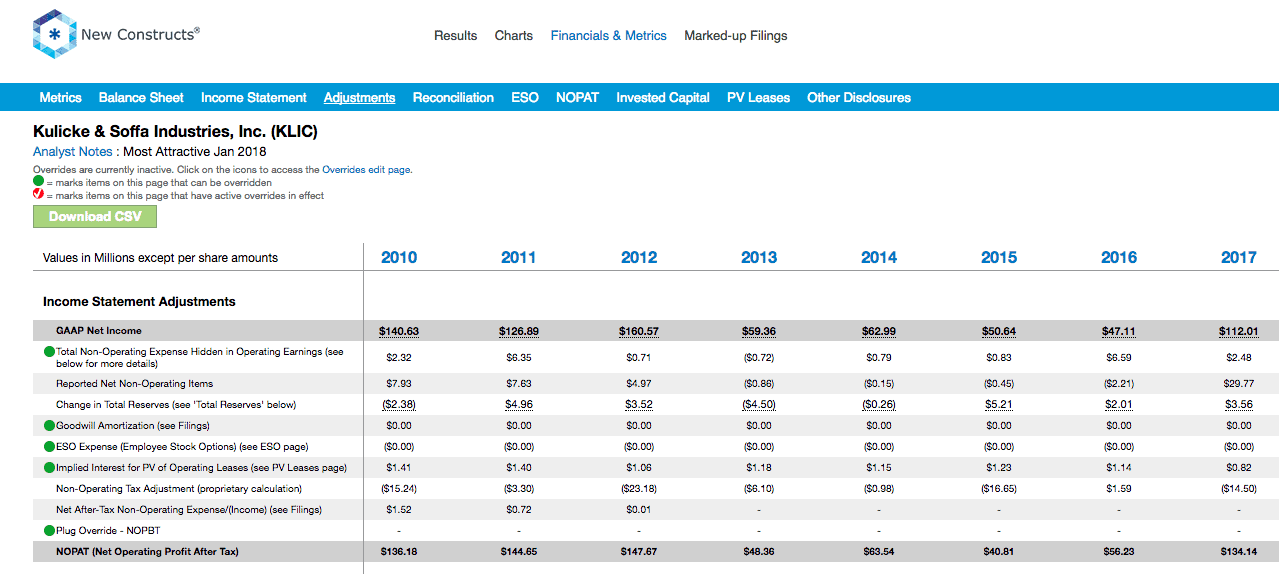Switch to the Income Statement tab

point(254,97)
